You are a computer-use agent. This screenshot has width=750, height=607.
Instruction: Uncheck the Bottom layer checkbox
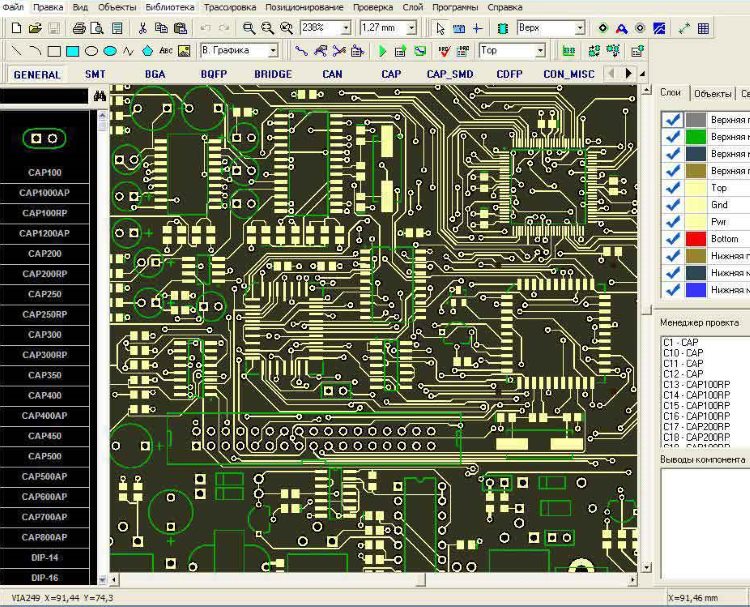tap(673, 238)
